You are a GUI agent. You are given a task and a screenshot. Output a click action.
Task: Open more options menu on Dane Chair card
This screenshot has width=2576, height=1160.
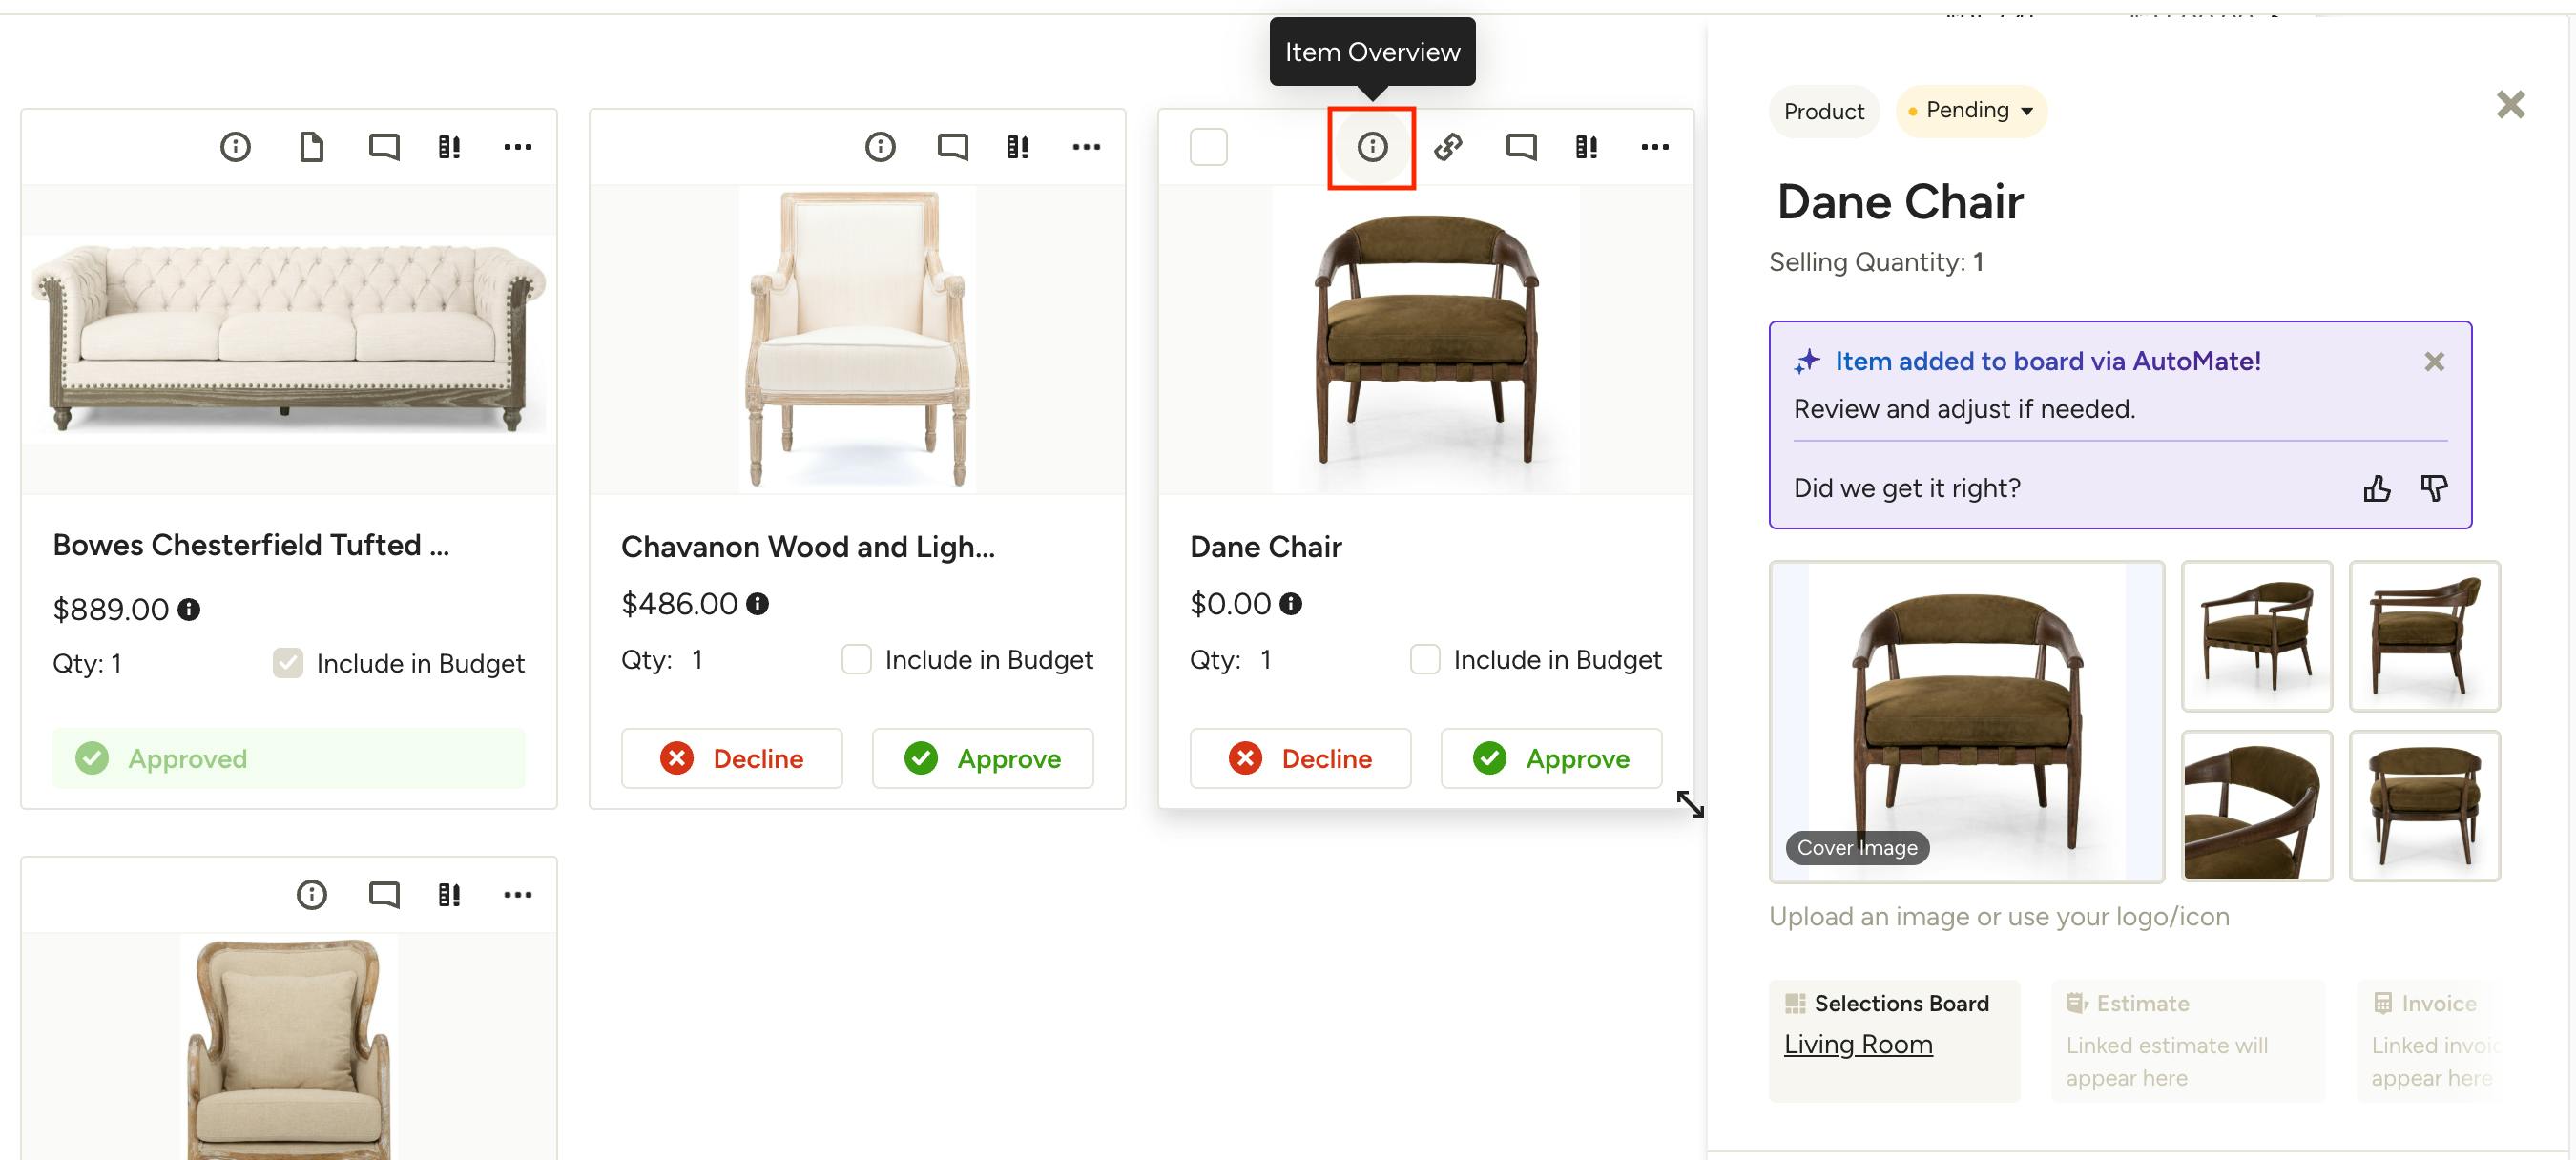pos(1654,148)
